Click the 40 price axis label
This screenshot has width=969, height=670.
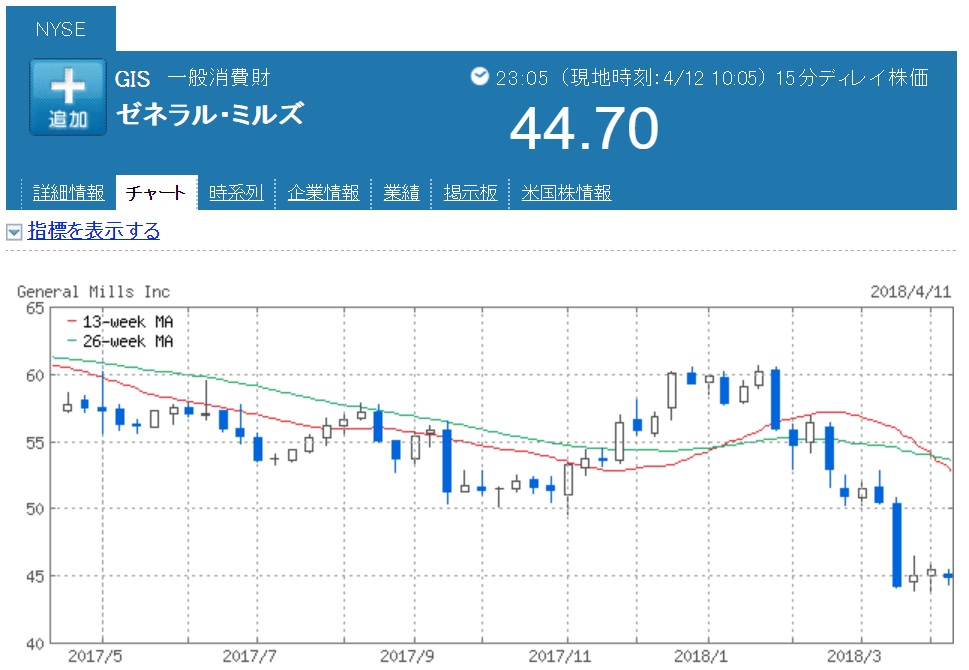(35, 643)
